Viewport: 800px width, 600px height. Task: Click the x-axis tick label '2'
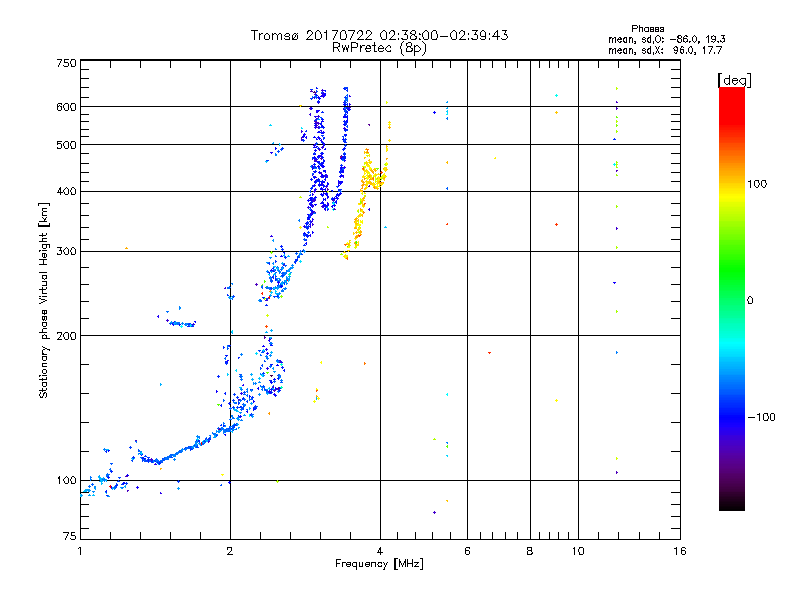[x=230, y=551]
